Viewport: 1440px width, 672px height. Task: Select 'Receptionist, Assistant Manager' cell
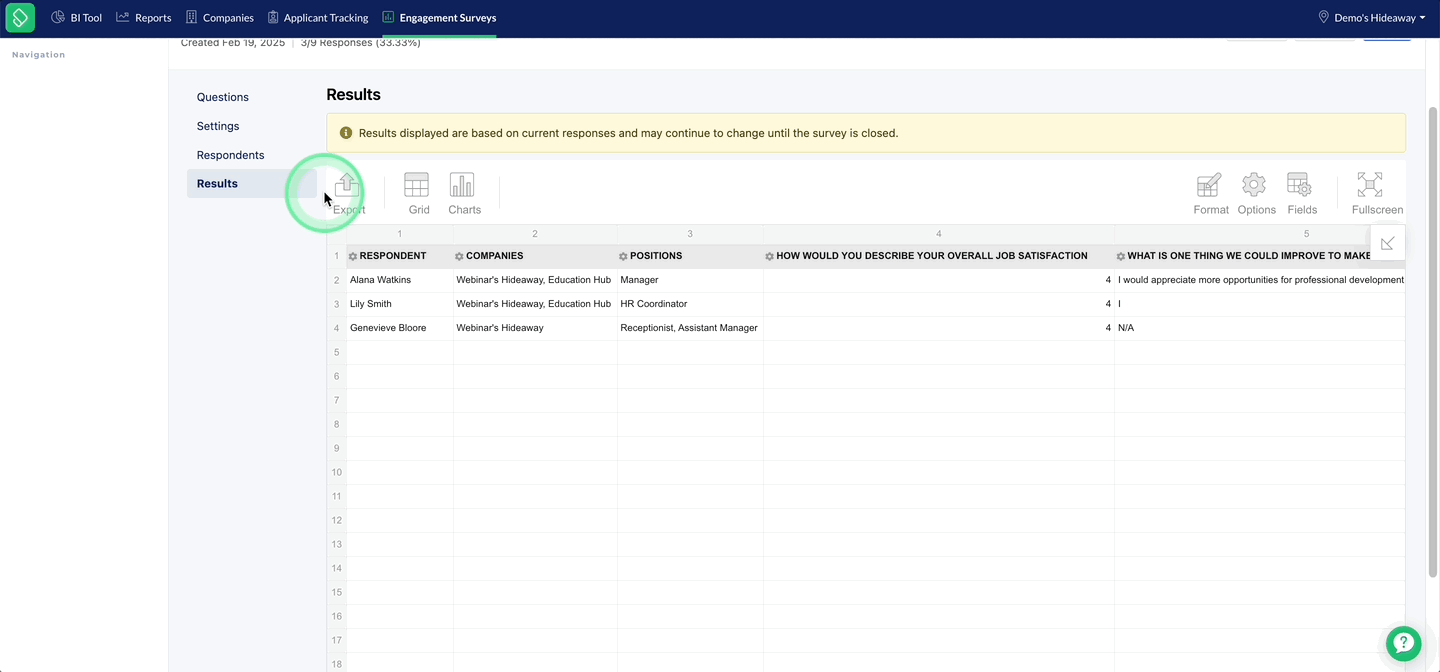point(690,328)
